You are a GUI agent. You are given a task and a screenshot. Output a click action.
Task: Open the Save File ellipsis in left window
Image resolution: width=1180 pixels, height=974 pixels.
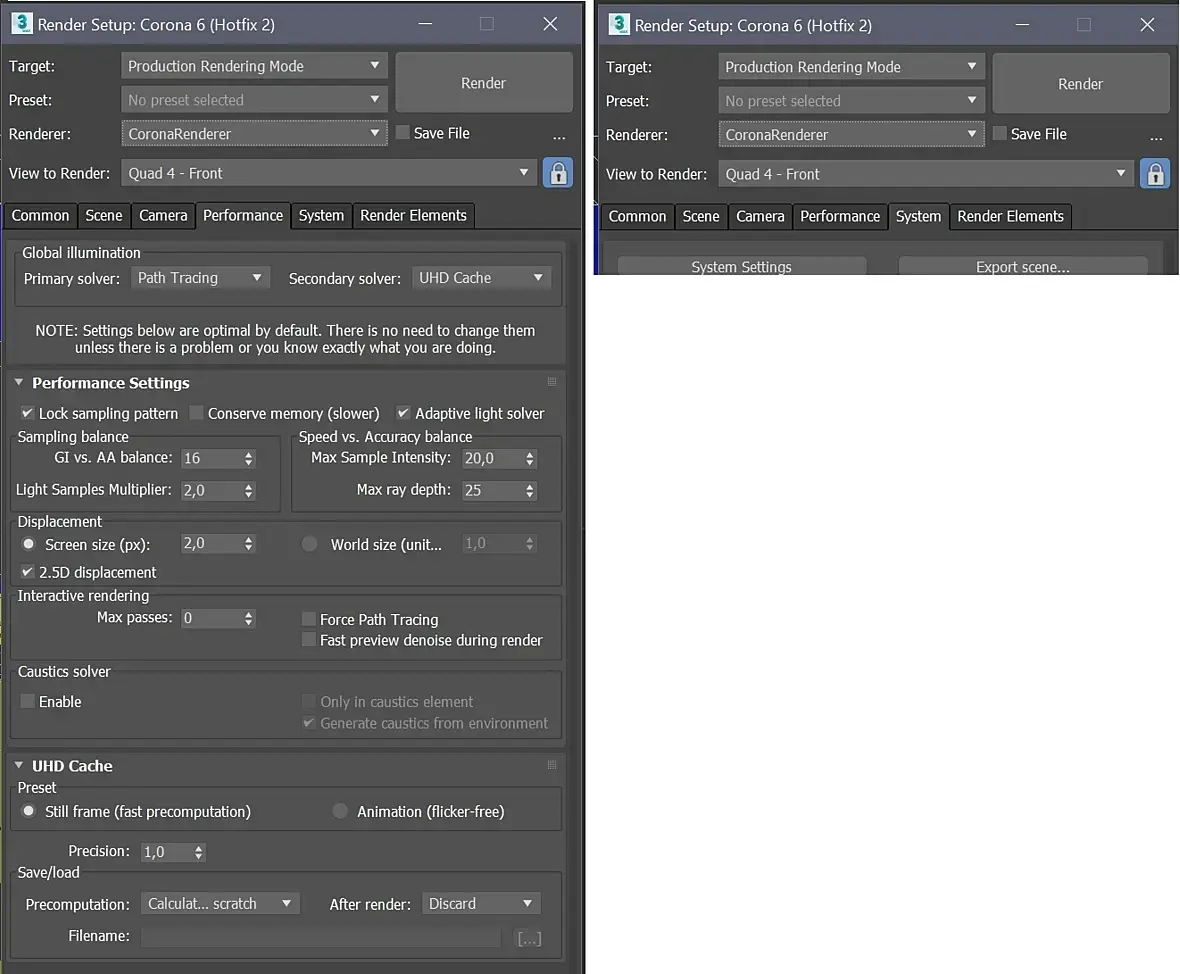pos(558,137)
